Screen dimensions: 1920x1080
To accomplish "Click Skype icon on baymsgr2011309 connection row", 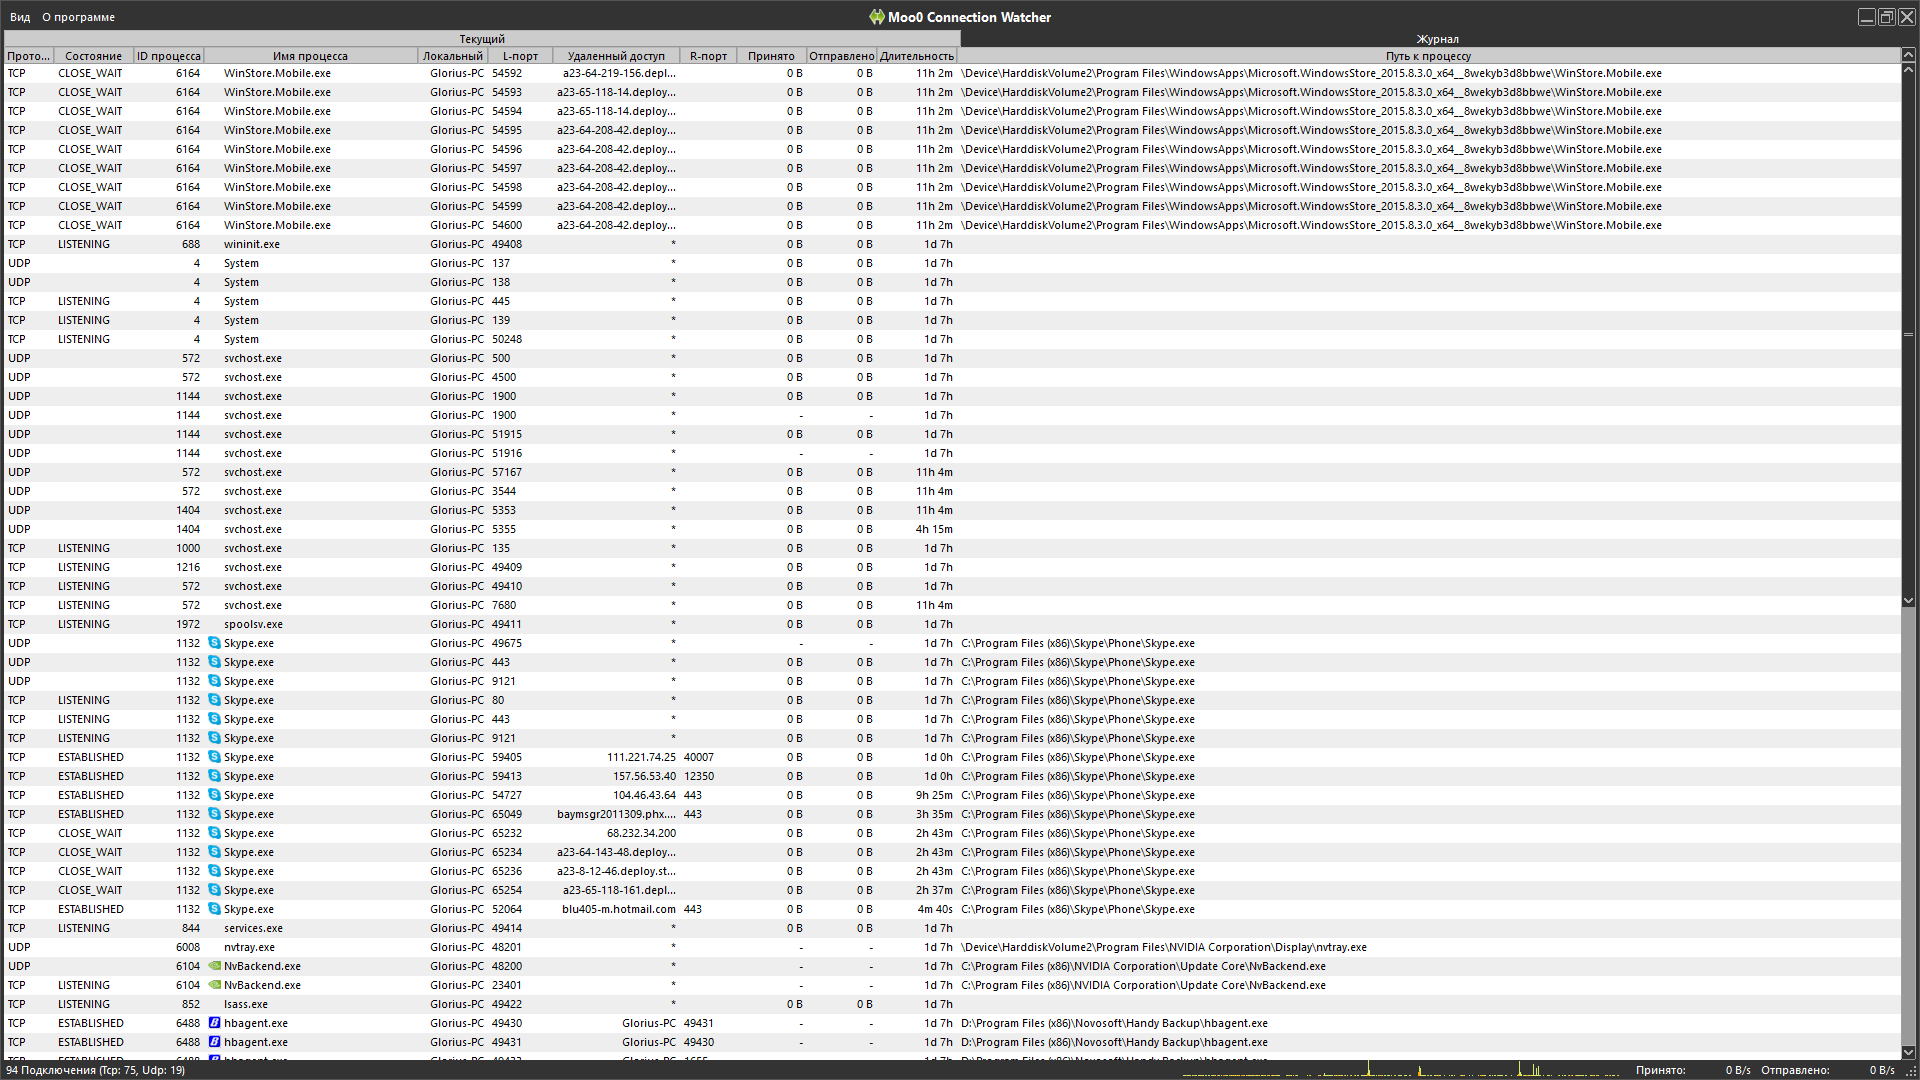I will pos(214,814).
